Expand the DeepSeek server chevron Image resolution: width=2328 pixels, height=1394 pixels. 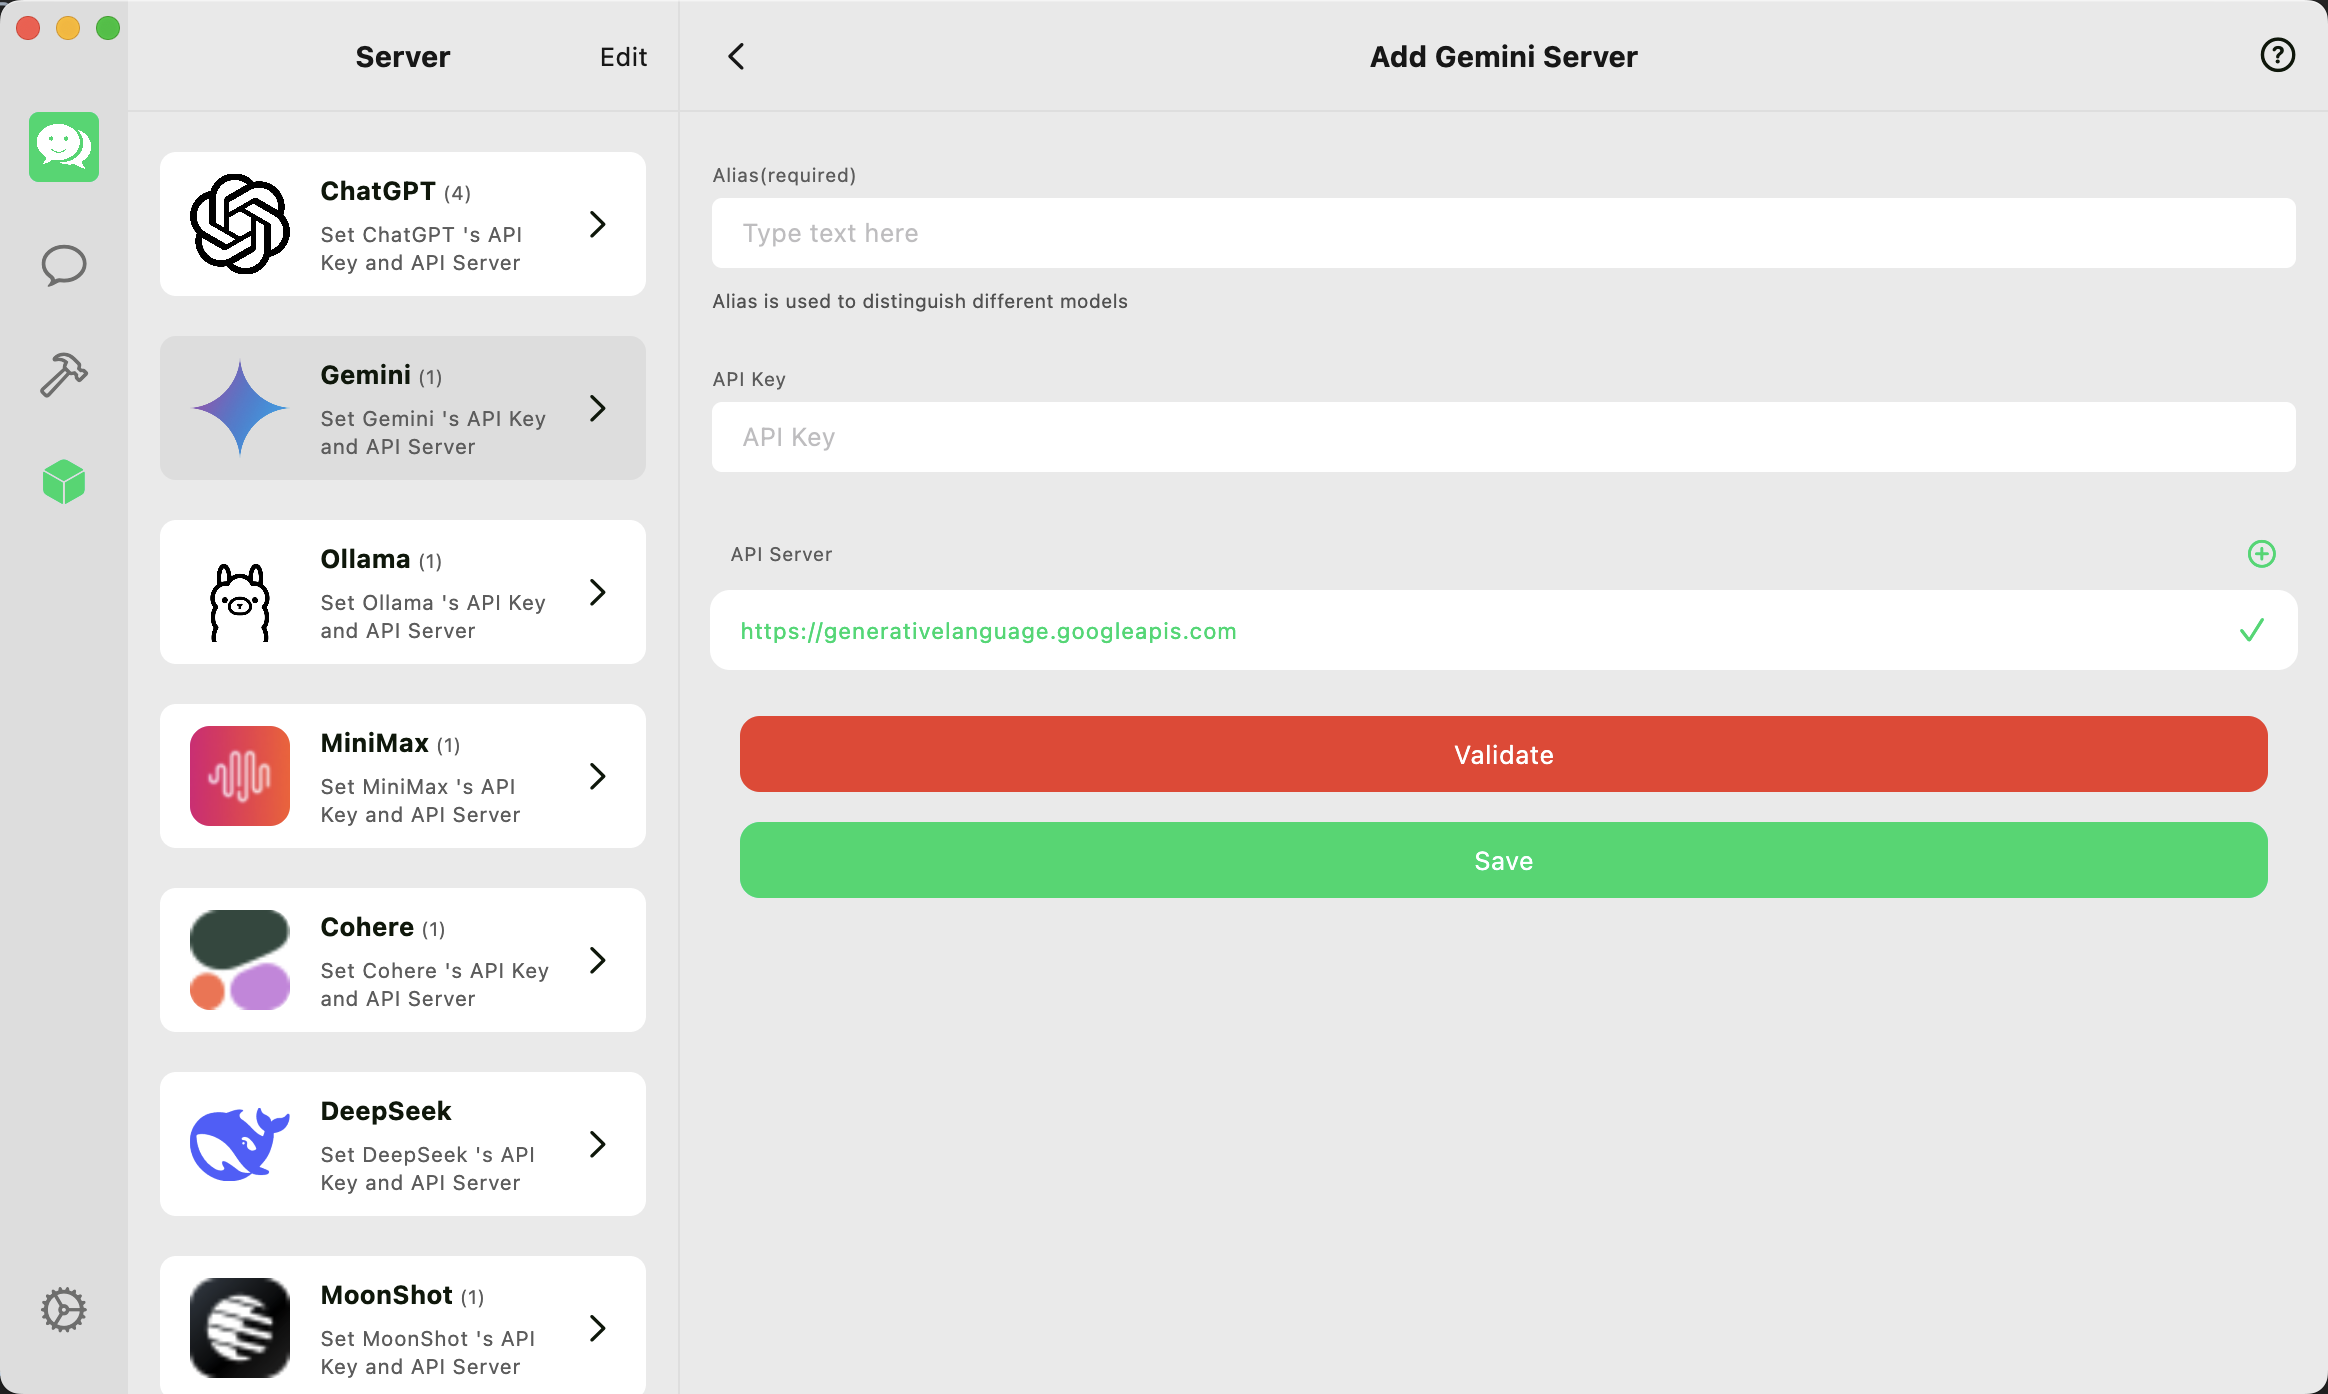pyautogui.click(x=598, y=1144)
